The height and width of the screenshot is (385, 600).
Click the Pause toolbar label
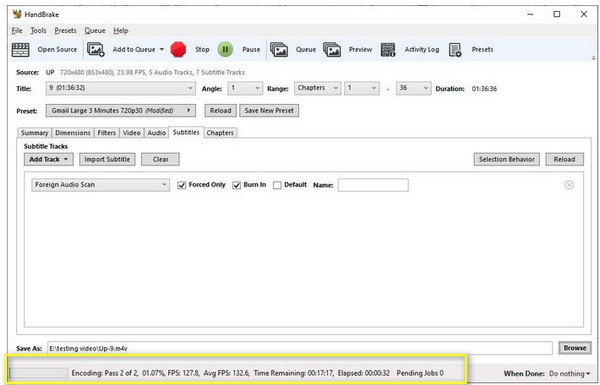point(251,50)
